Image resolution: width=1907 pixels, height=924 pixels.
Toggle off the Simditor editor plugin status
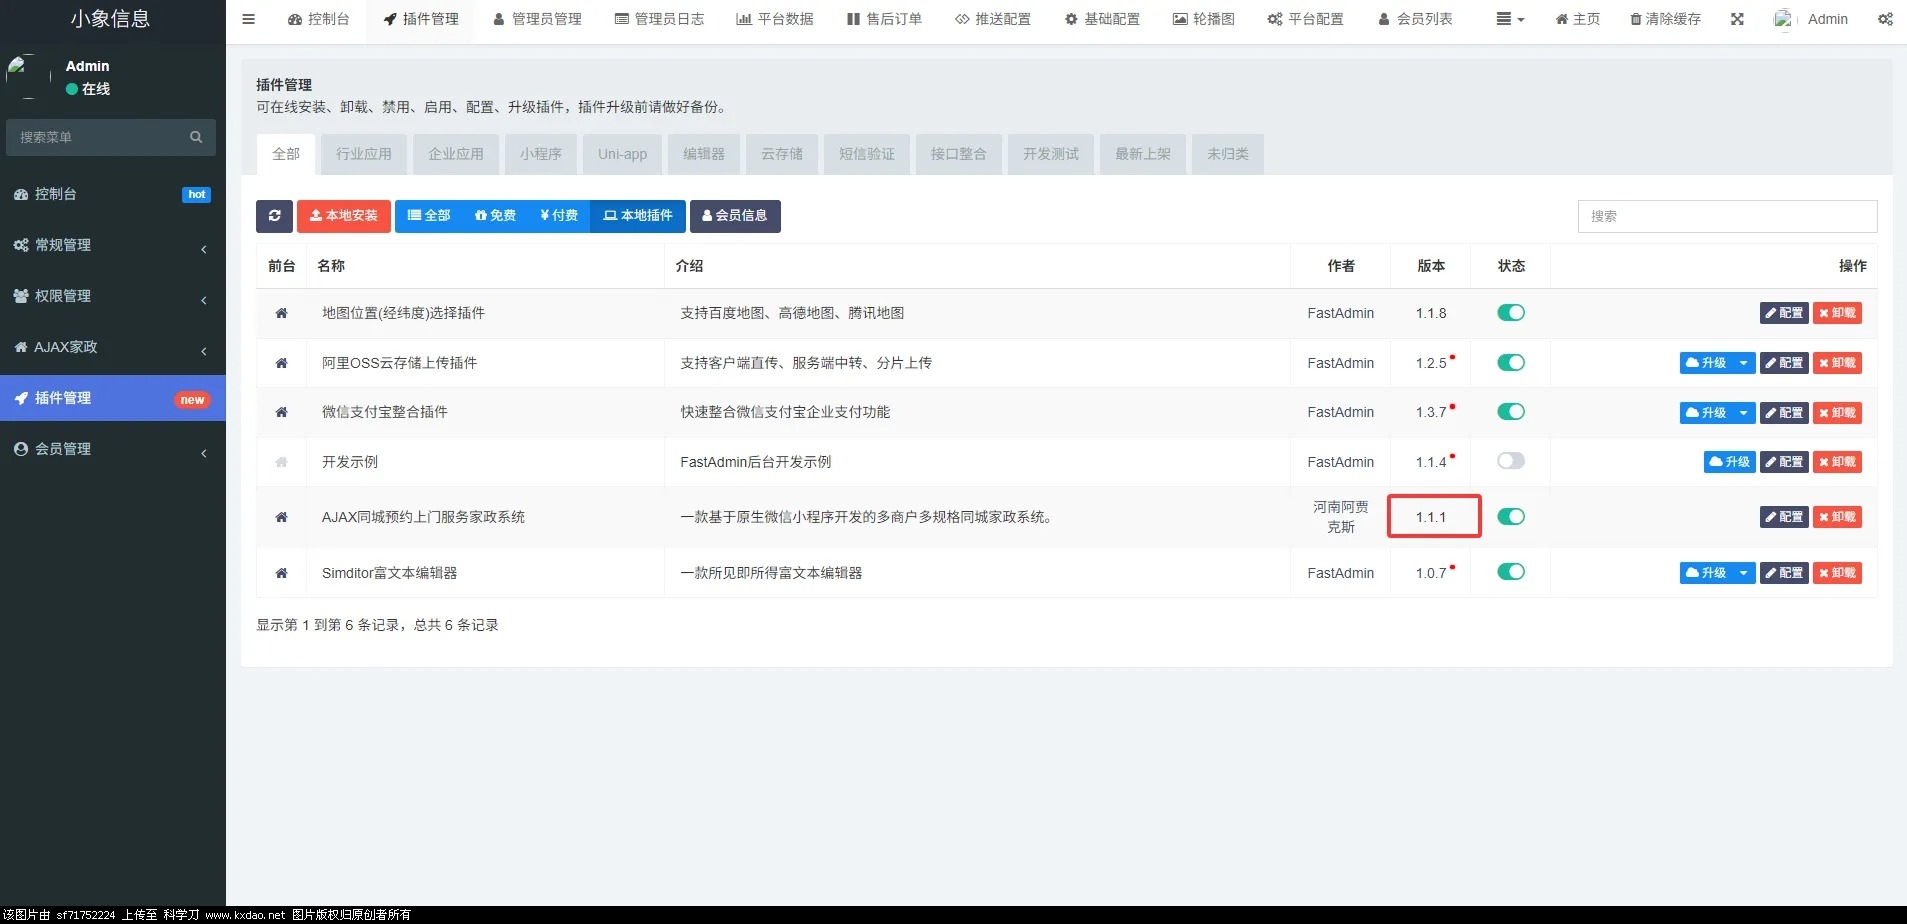(x=1510, y=572)
